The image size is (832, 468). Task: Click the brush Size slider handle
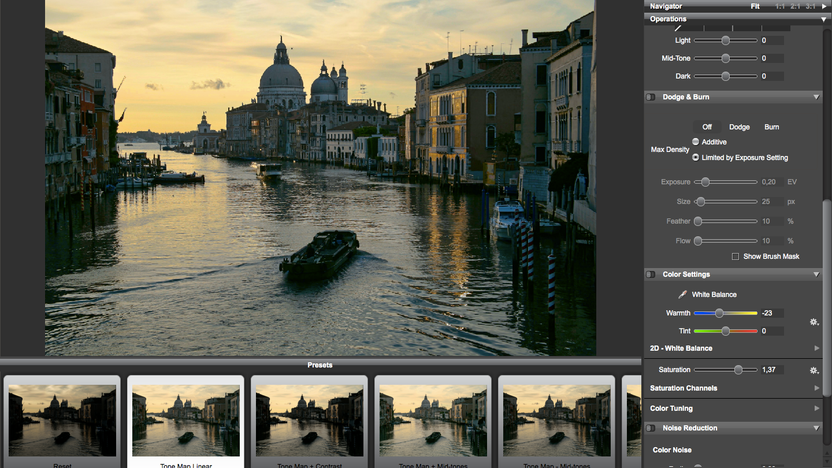coord(700,202)
